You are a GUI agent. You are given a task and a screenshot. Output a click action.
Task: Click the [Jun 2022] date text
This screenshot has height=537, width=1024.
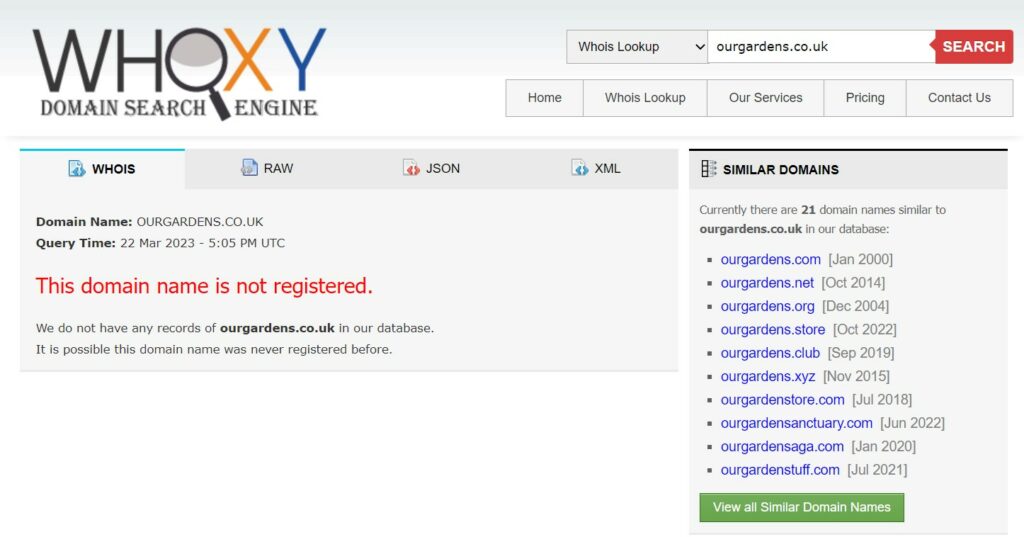point(912,423)
